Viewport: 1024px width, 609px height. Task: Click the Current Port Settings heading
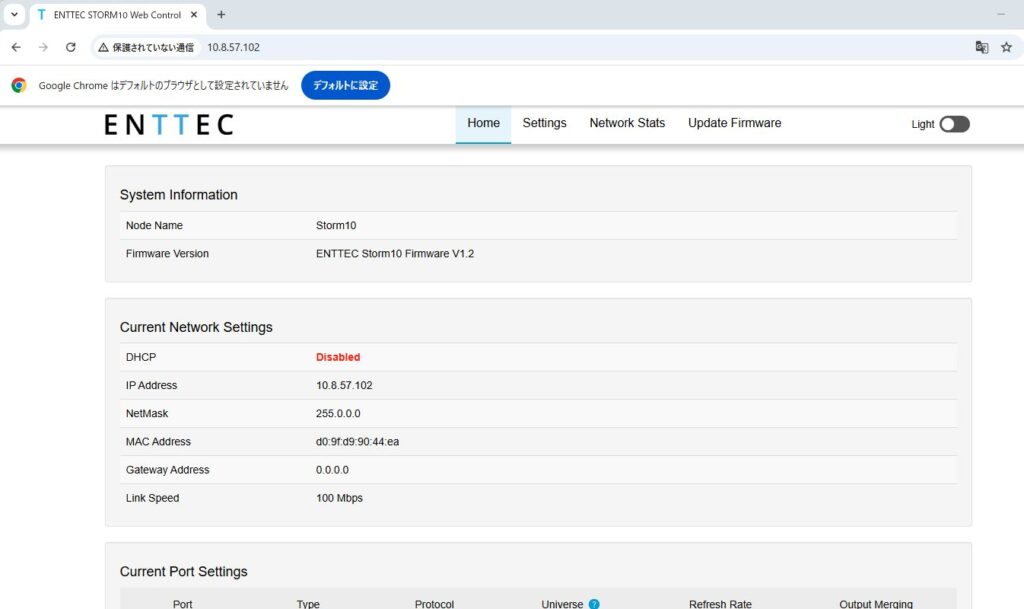pos(184,571)
